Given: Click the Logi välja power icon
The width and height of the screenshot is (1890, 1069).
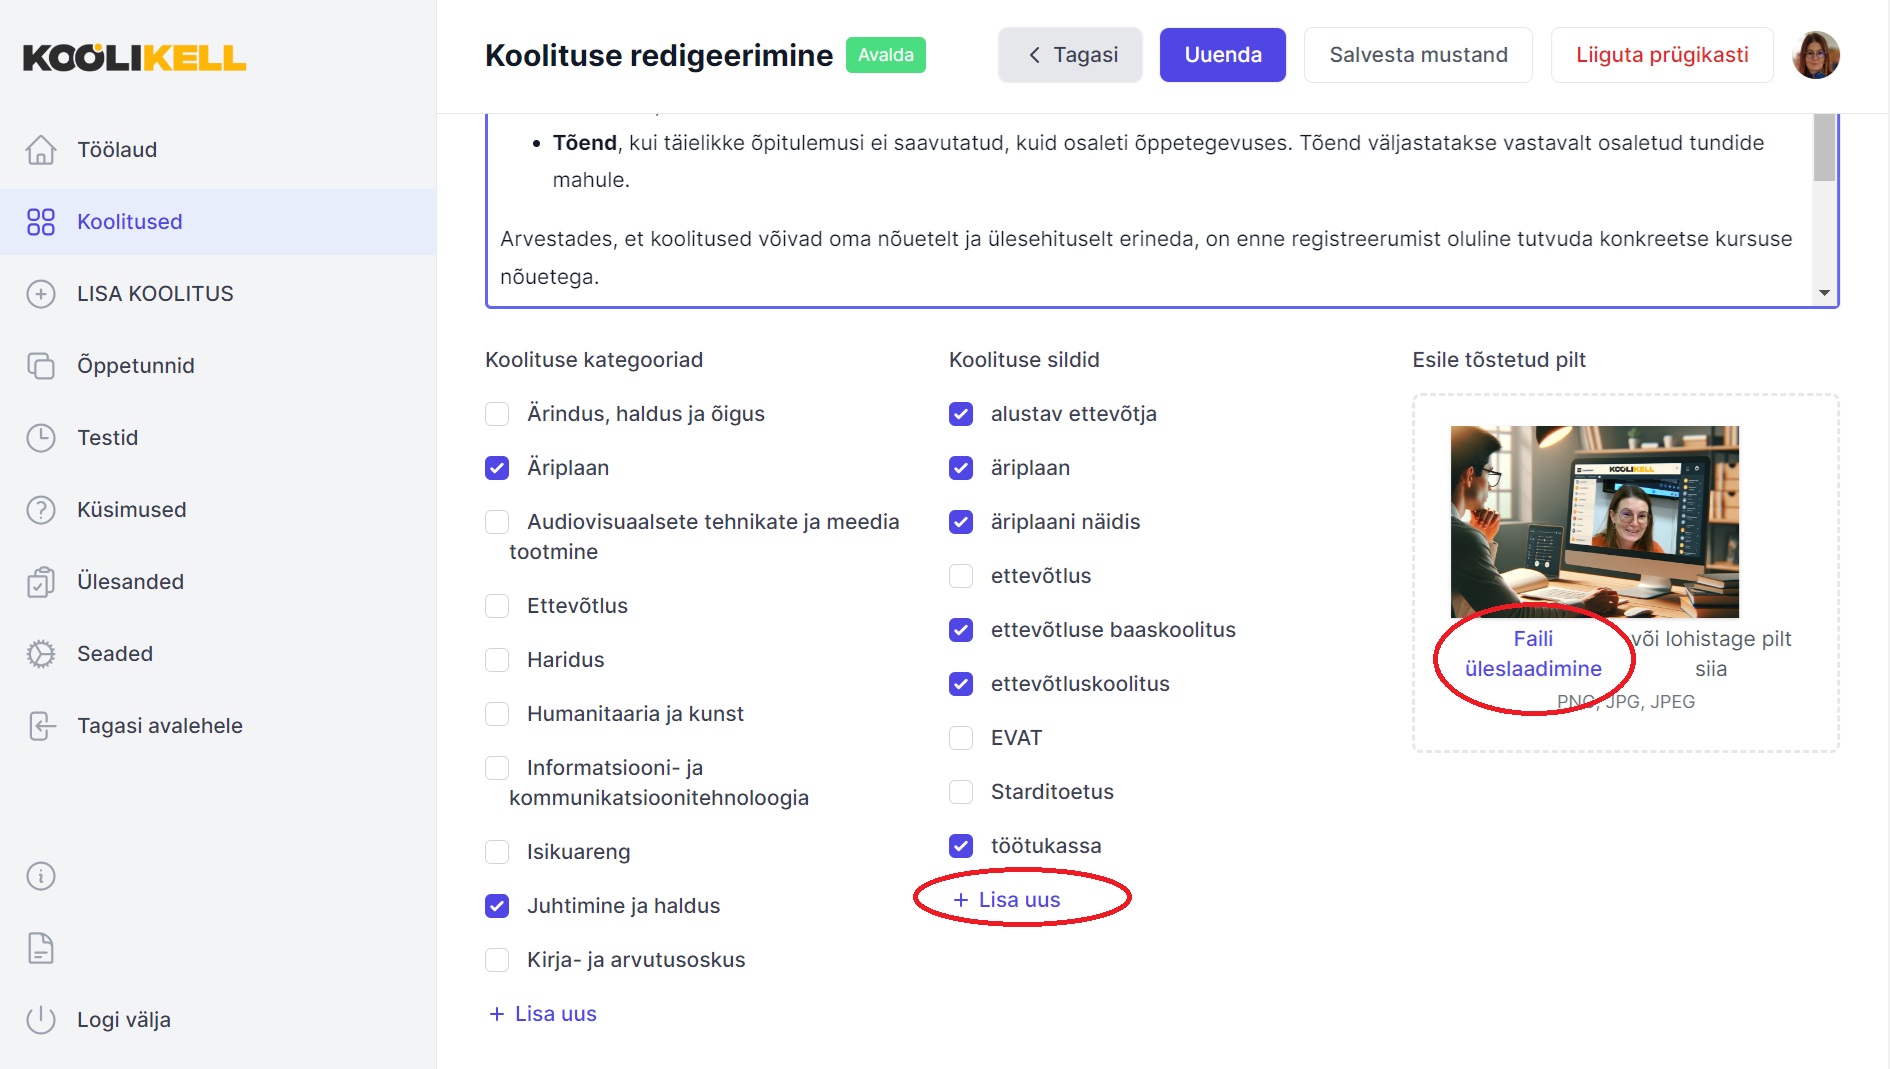Looking at the screenshot, I should (41, 1020).
